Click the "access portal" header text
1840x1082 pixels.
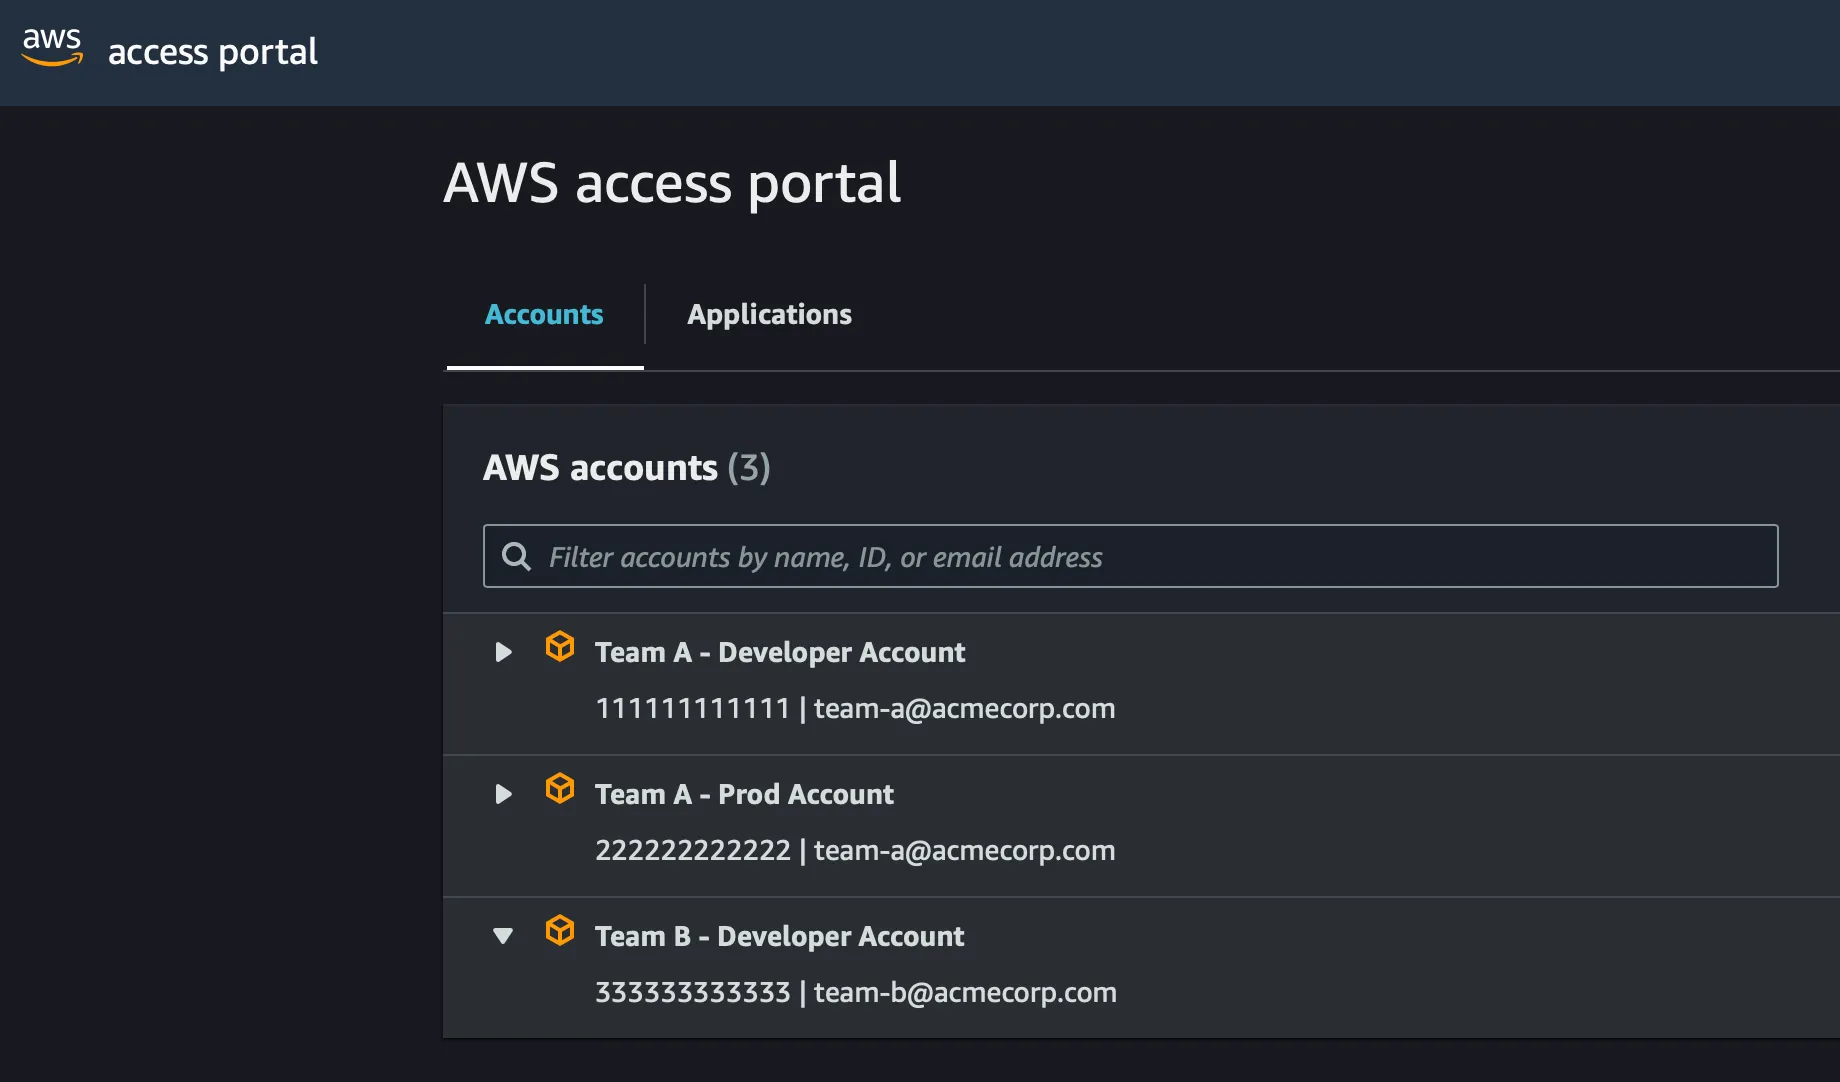[212, 52]
